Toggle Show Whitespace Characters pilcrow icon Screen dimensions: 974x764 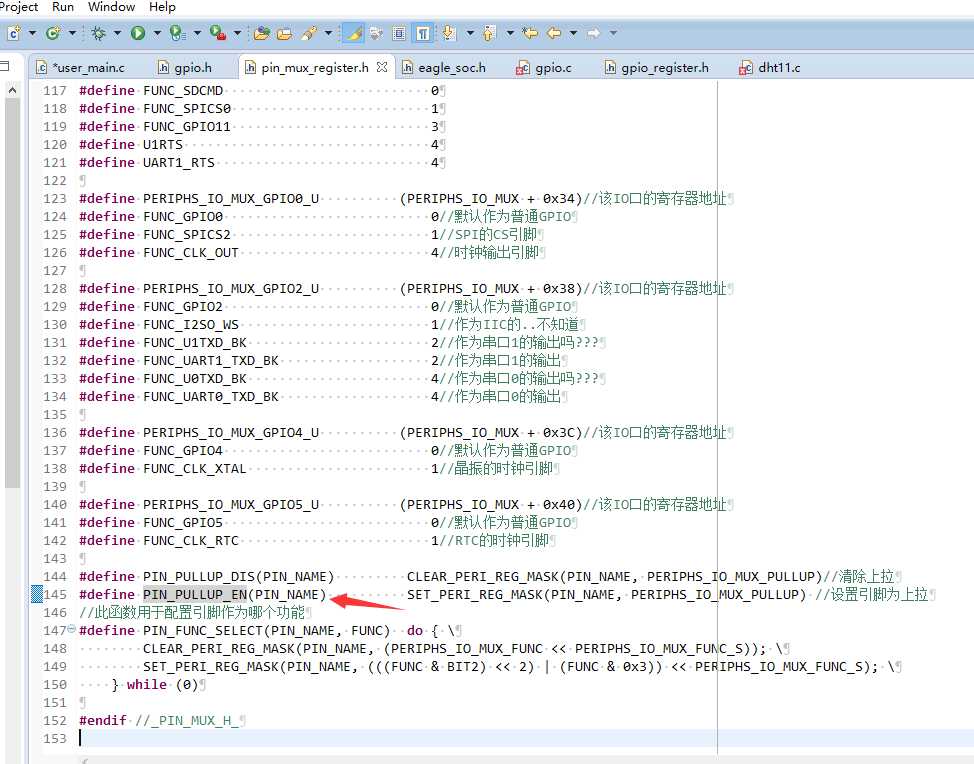pyautogui.click(x=422, y=33)
